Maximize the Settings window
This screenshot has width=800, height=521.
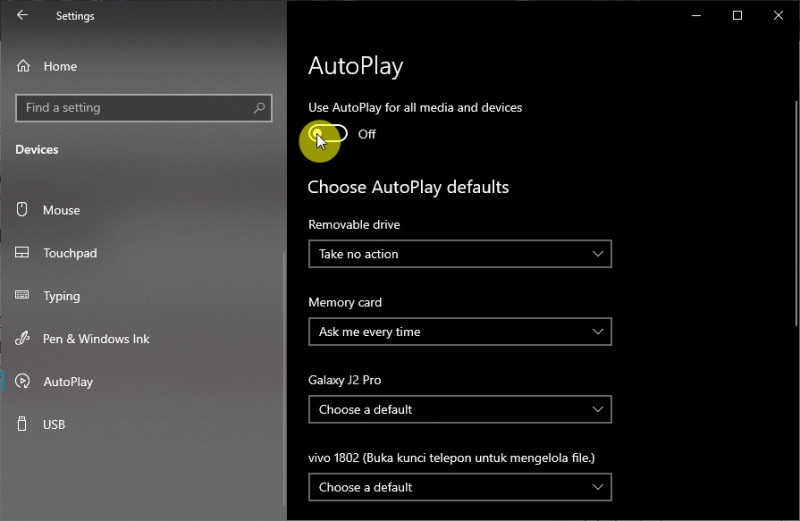click(737, 15)
